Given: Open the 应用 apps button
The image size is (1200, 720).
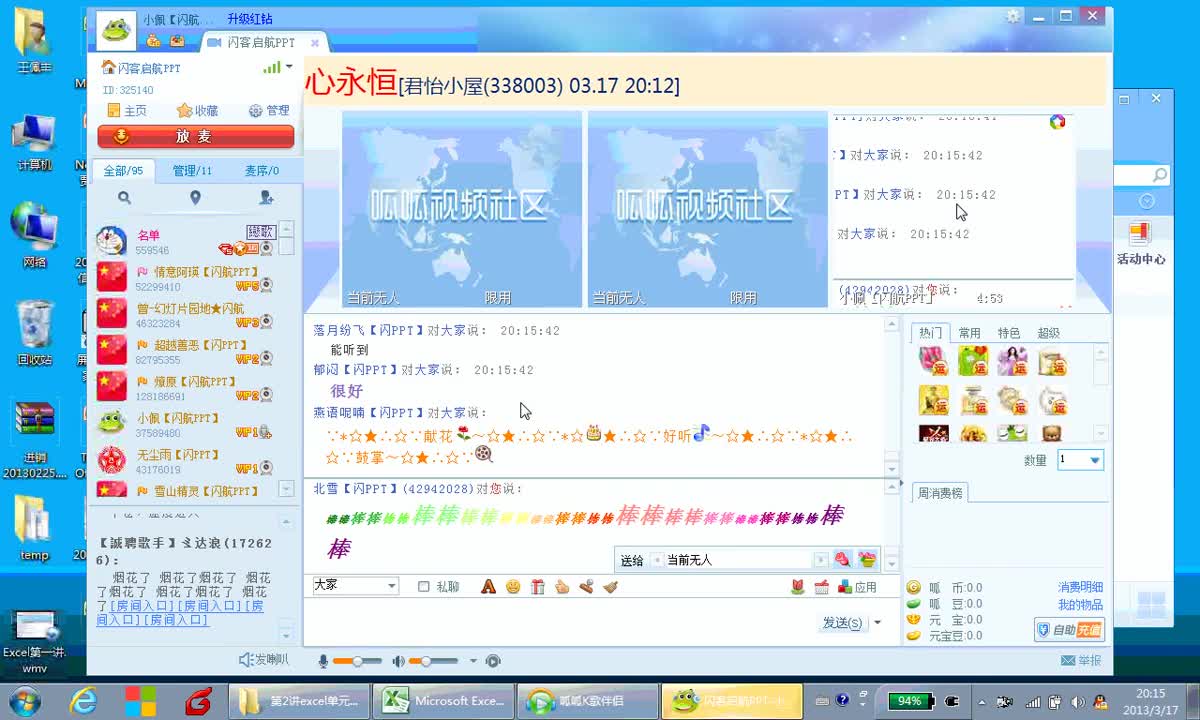Looking at the screenshot, I should 857,587.
